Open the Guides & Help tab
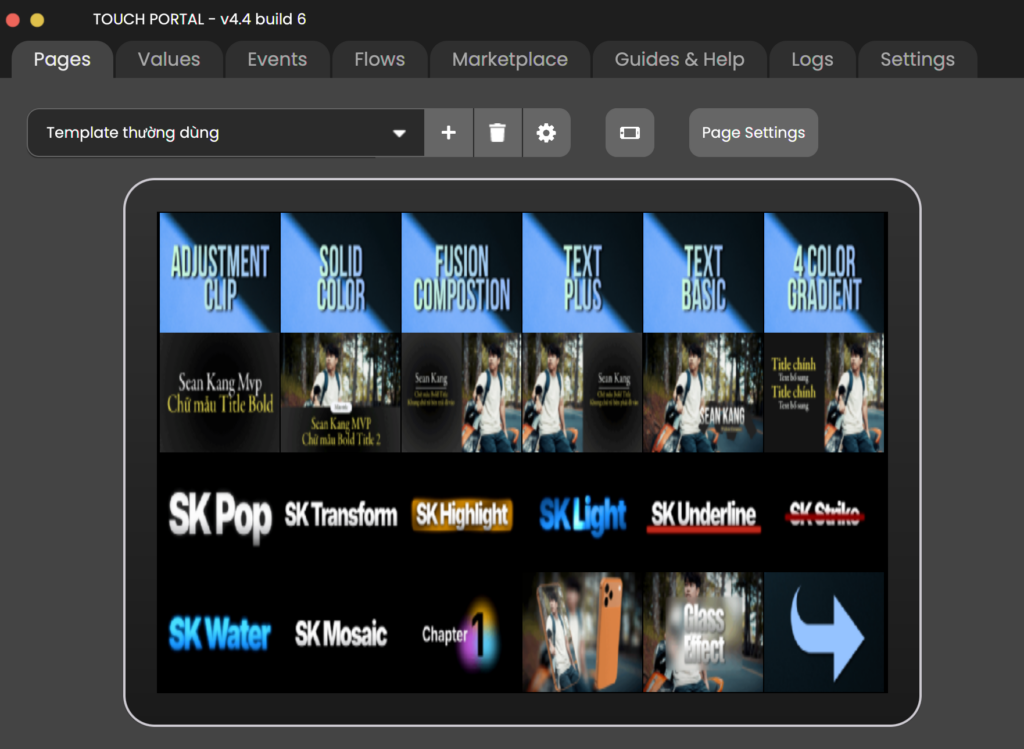The image size is (1024, 749). [x=679, y=60]
